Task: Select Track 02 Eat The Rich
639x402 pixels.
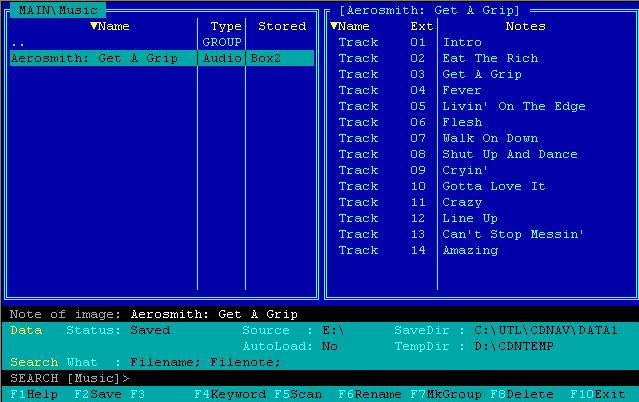Action: click(482, 58)
